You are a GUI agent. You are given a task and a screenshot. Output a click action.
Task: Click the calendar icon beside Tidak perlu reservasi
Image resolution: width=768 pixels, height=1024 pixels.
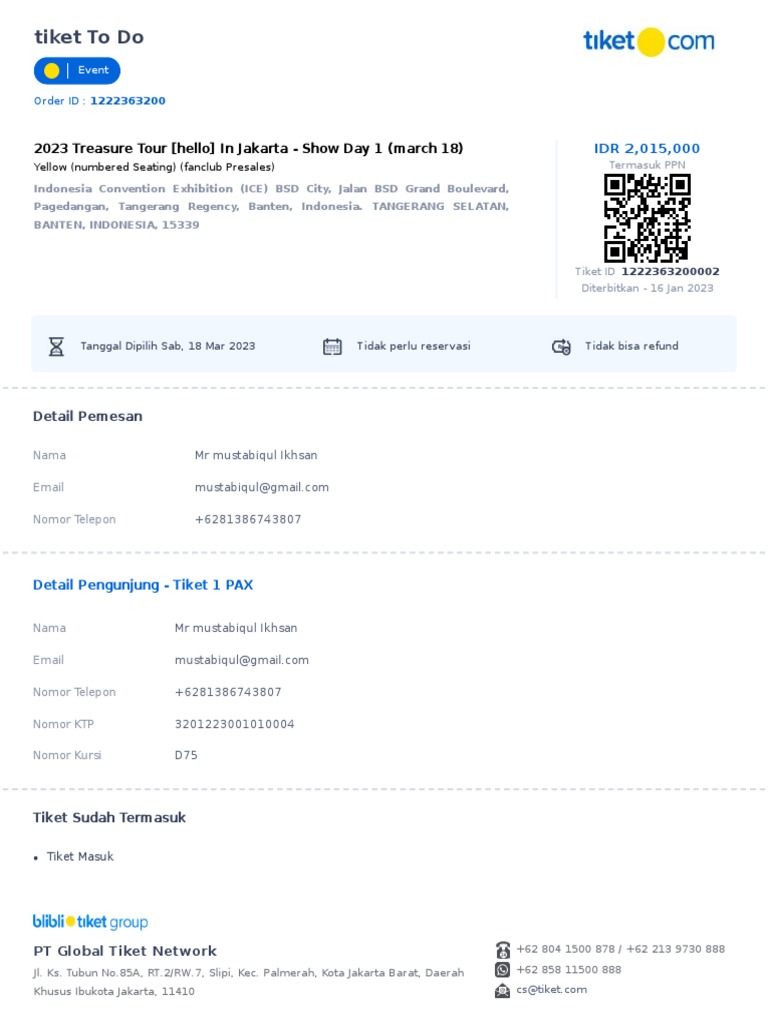tap(332, 346)
